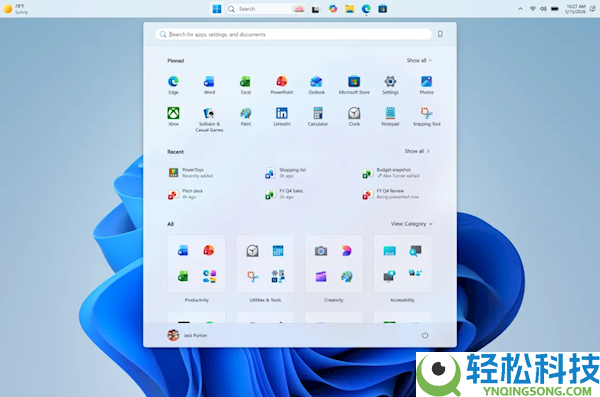Screen dimensions: 600x397
Task: Open volume speaker tray icon
Action: (543, 9)
